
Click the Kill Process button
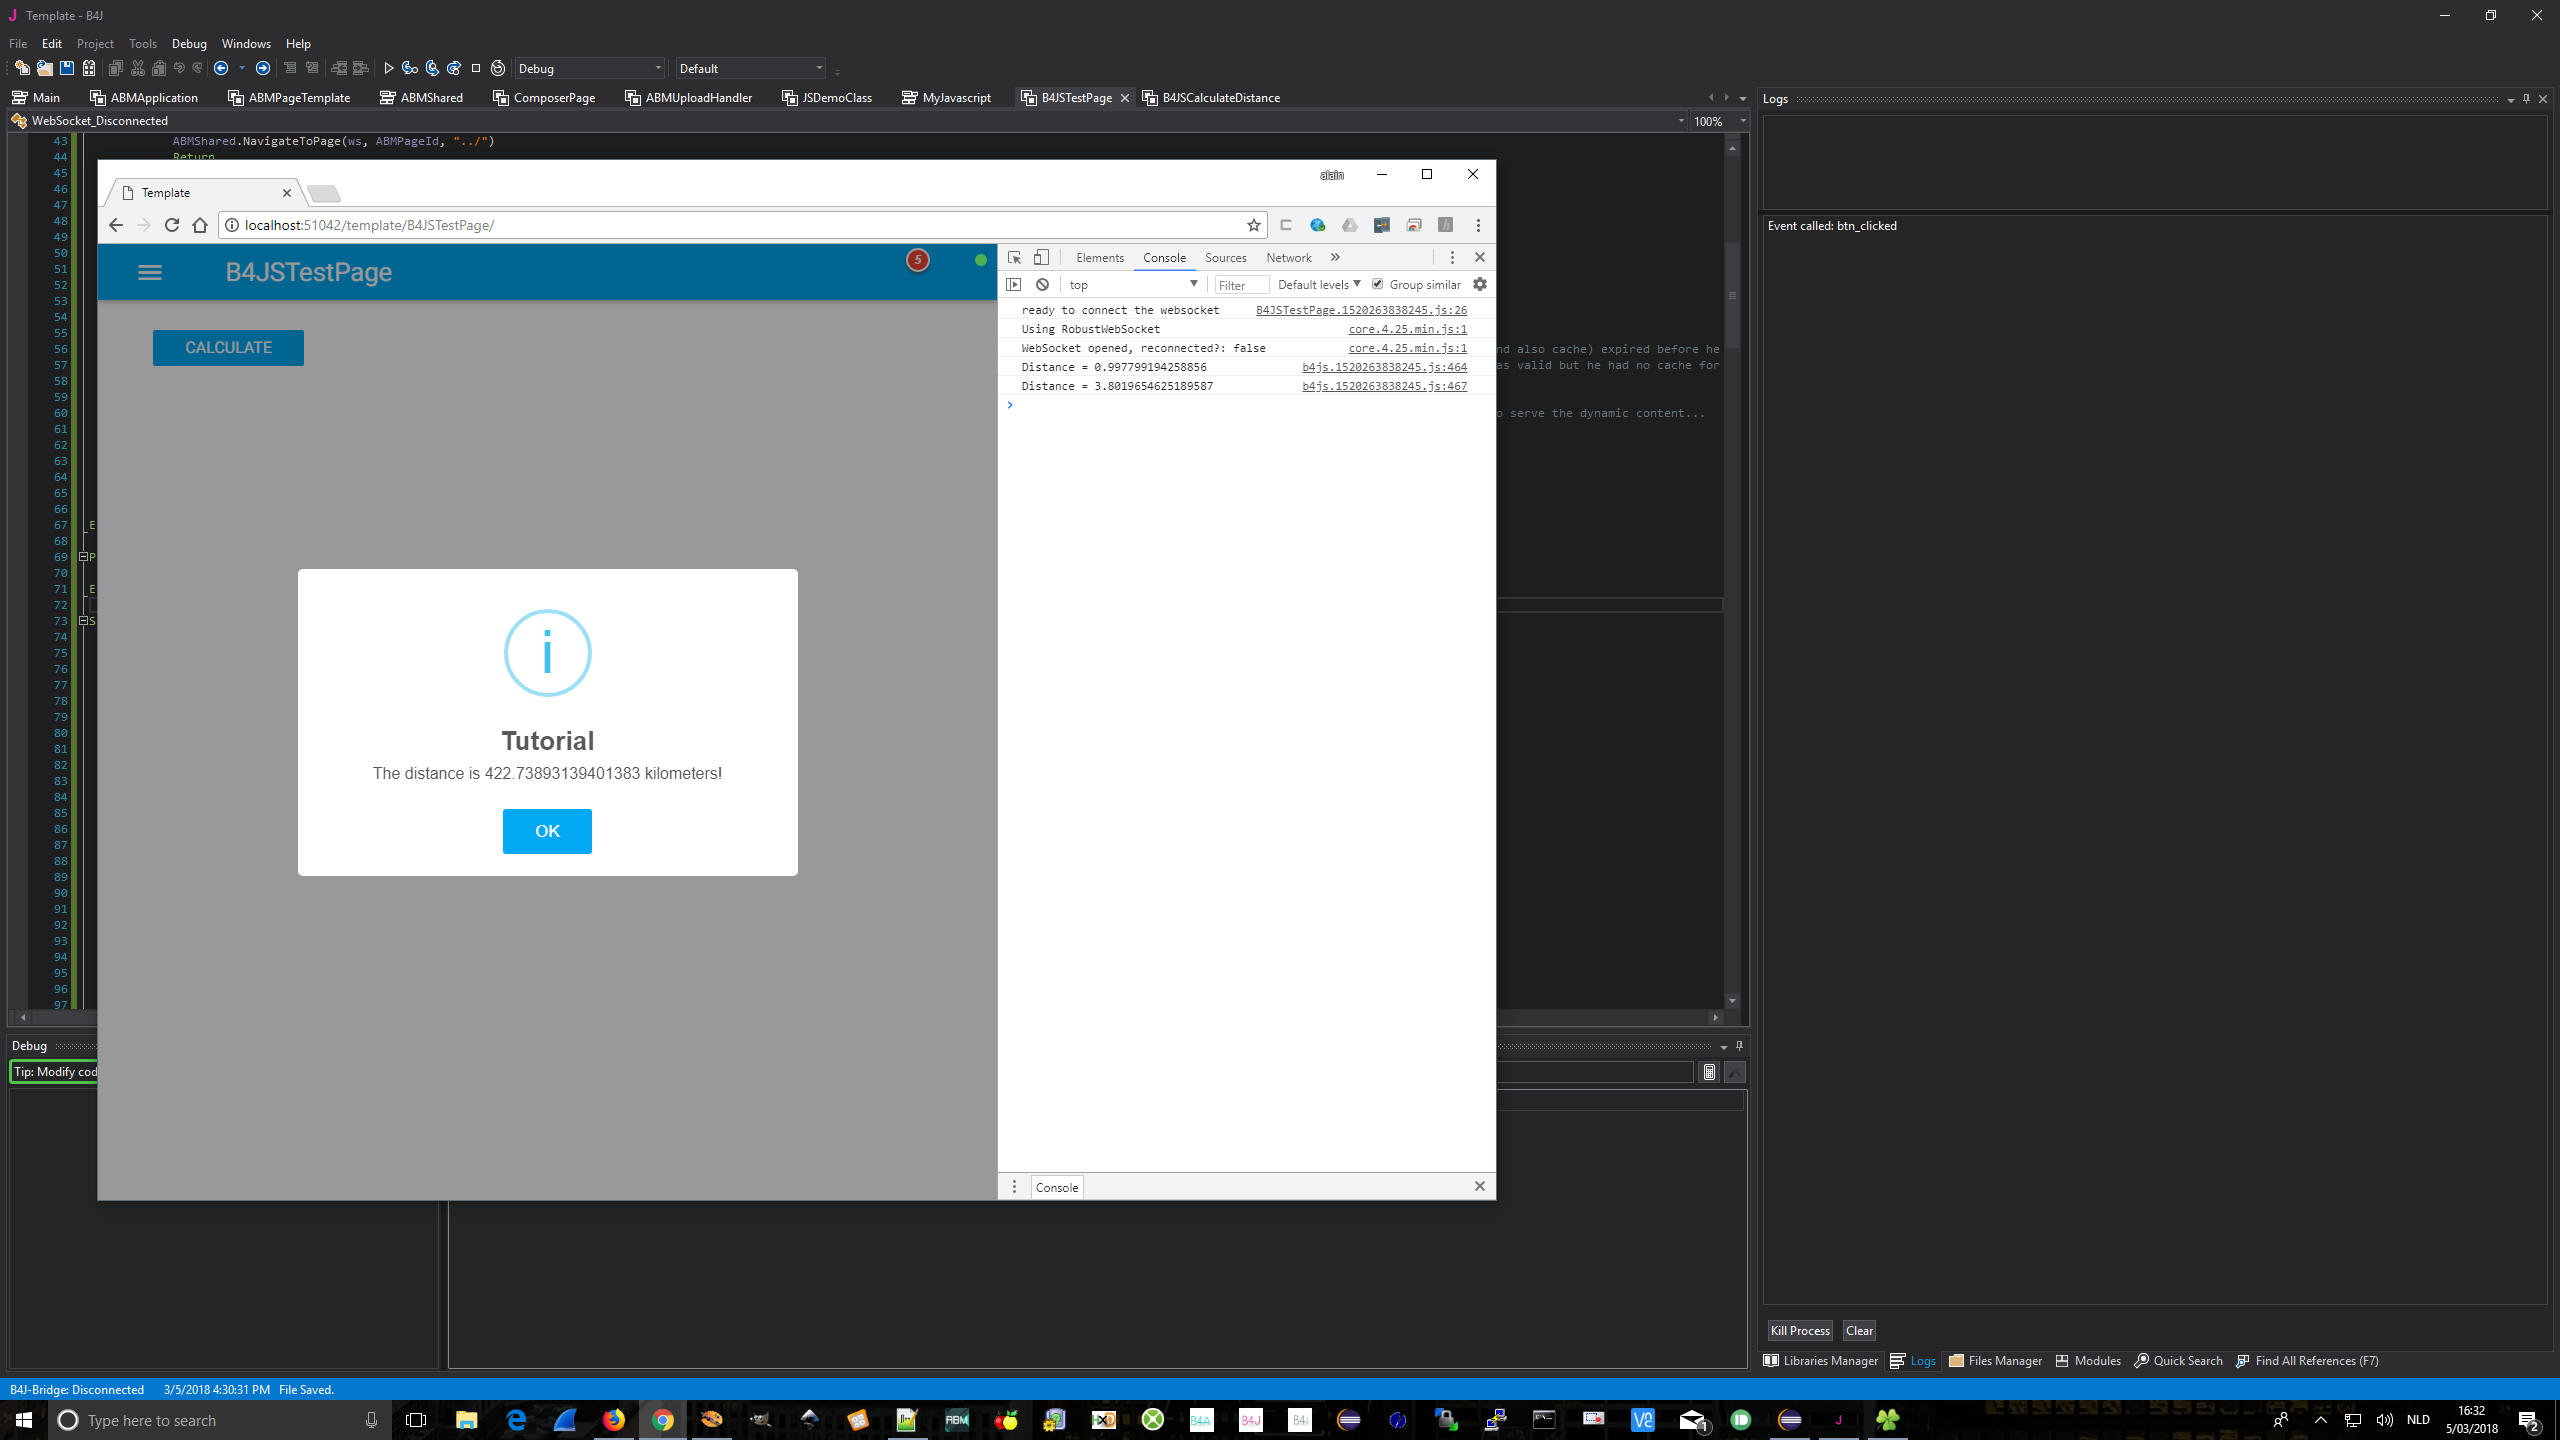[x=1799, y=1330]
